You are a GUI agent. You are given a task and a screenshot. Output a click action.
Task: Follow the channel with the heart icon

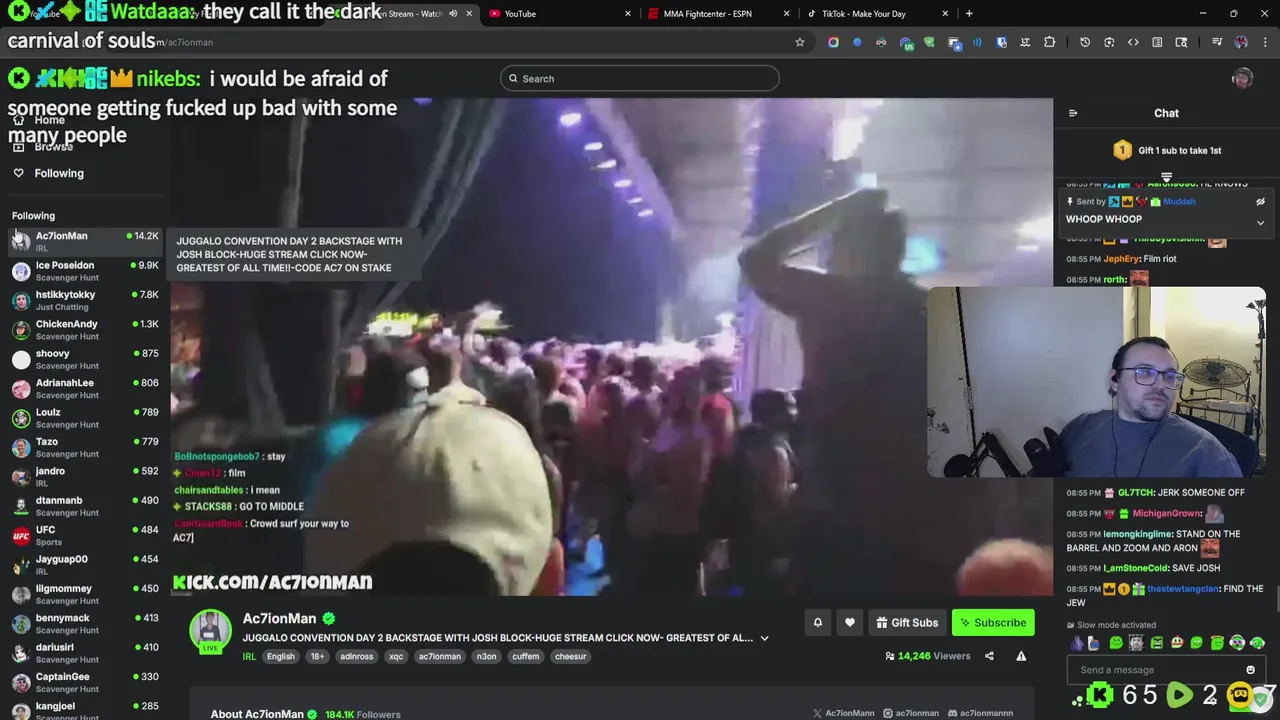[849, 623]
